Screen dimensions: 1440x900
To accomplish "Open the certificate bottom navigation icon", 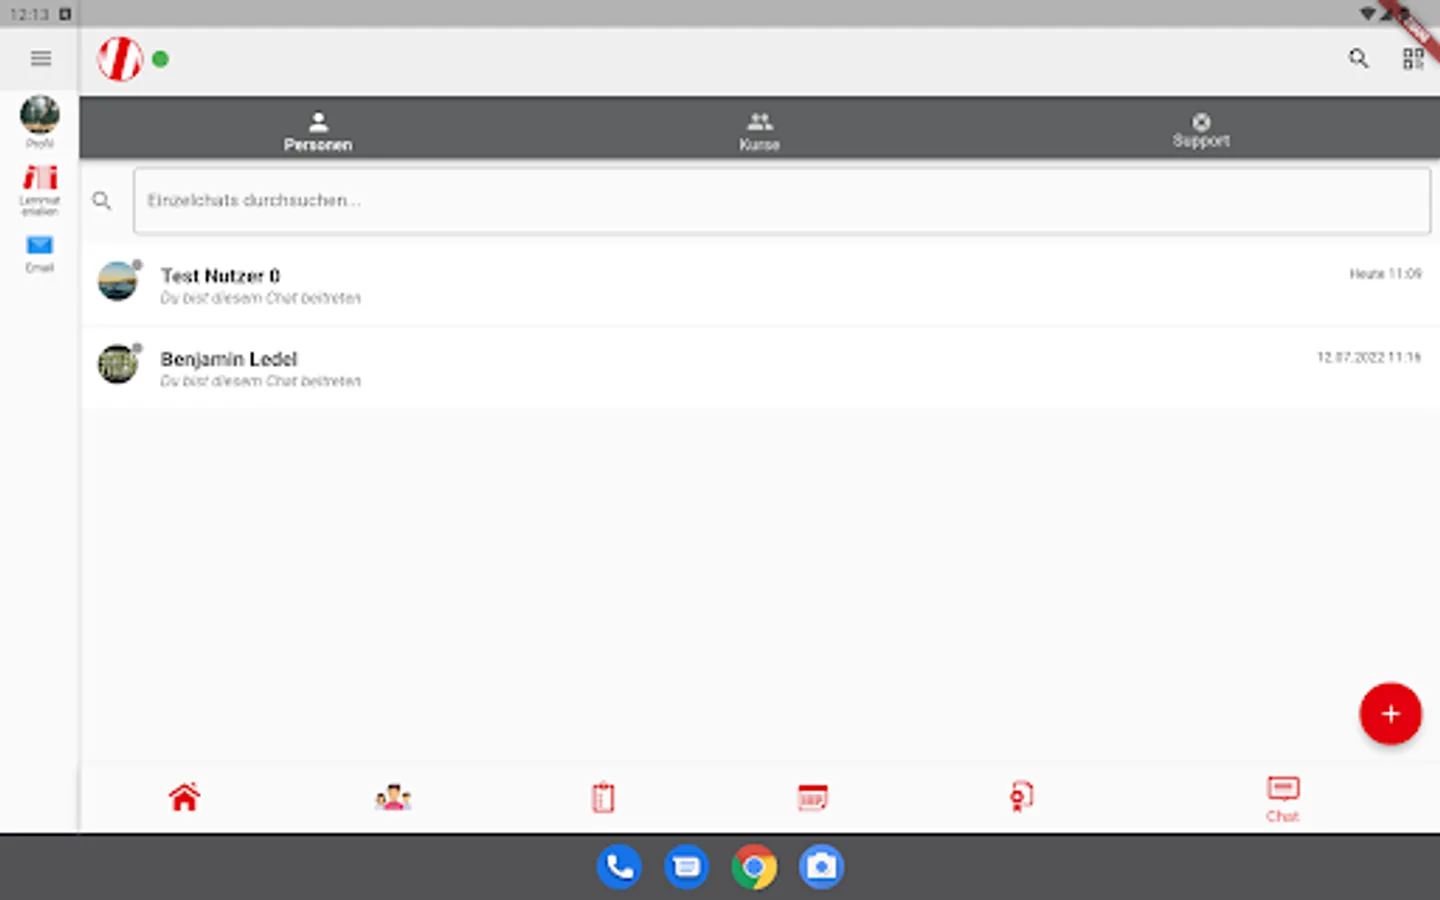I will 1021,797.
